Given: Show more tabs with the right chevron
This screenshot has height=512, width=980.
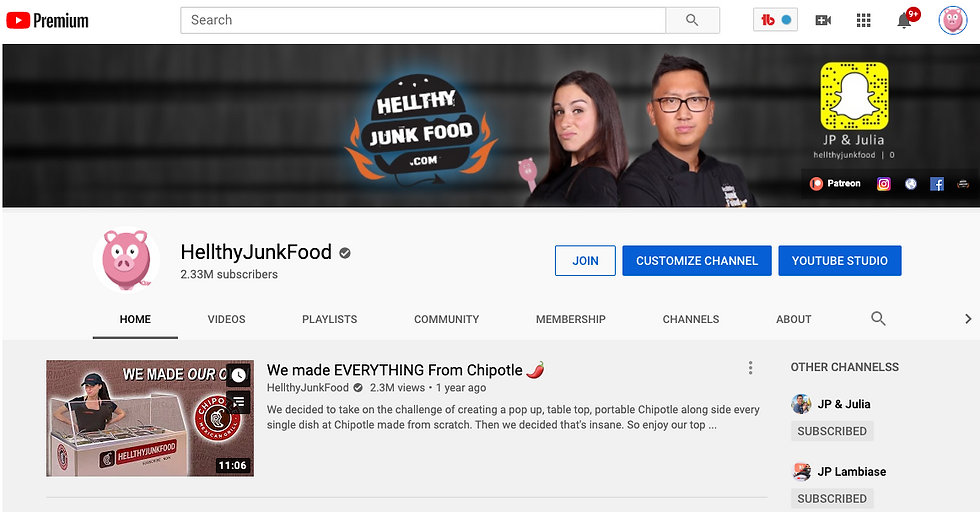Looking at the screenshot, I should pos(968,319).
